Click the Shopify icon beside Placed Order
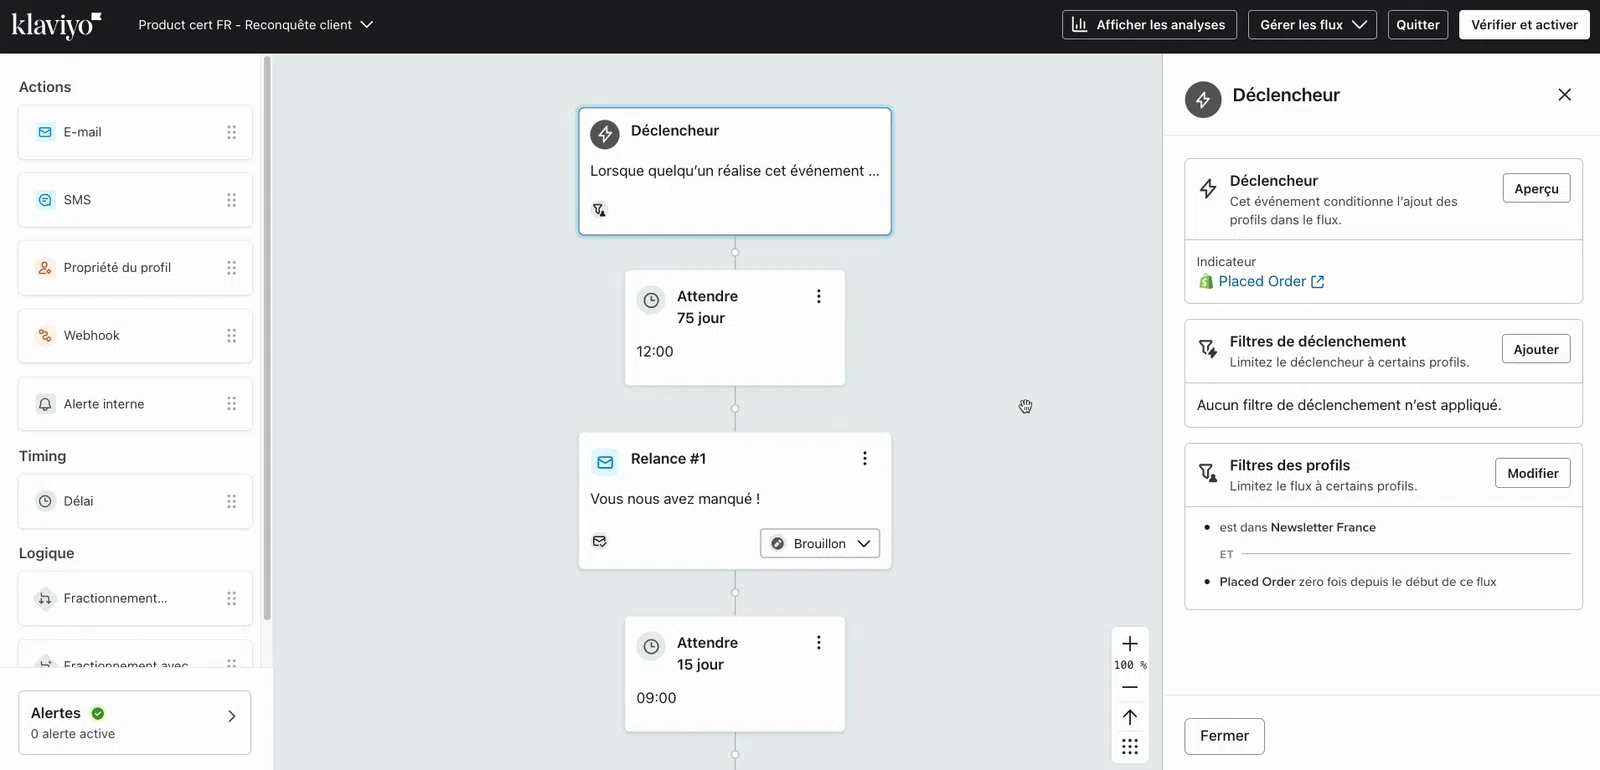 (1206, 282)
